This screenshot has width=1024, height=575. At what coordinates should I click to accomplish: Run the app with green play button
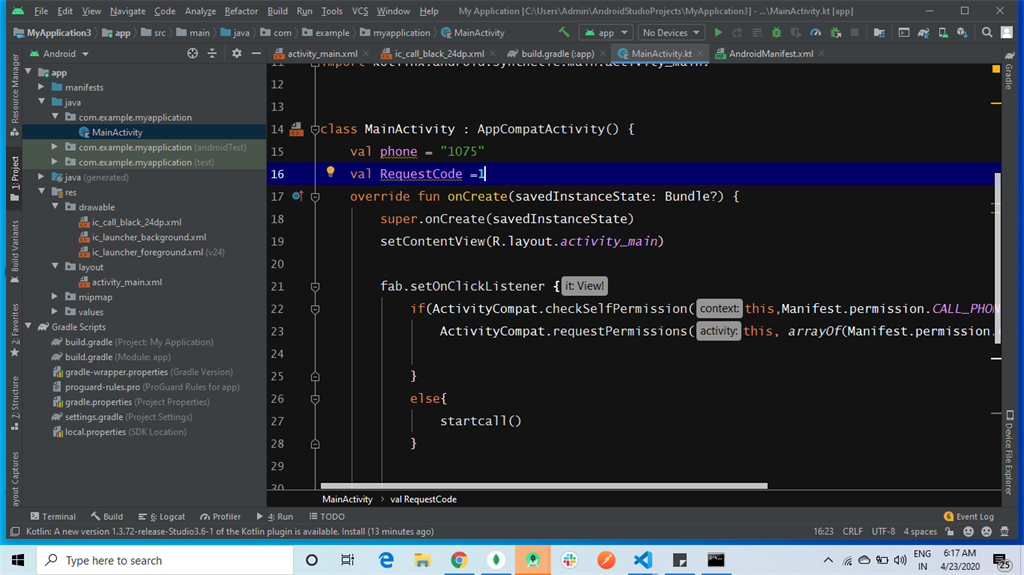click(718, 32)
